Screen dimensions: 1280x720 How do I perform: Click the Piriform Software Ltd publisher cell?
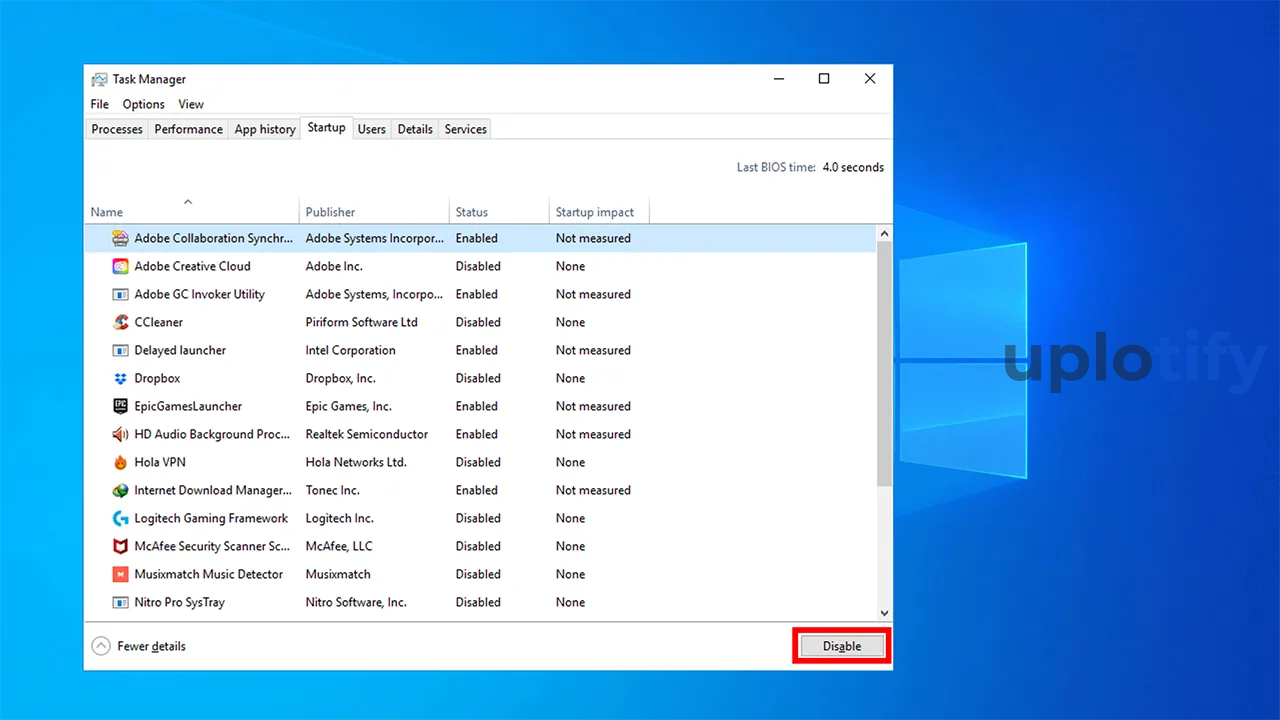tap(361, 322)
